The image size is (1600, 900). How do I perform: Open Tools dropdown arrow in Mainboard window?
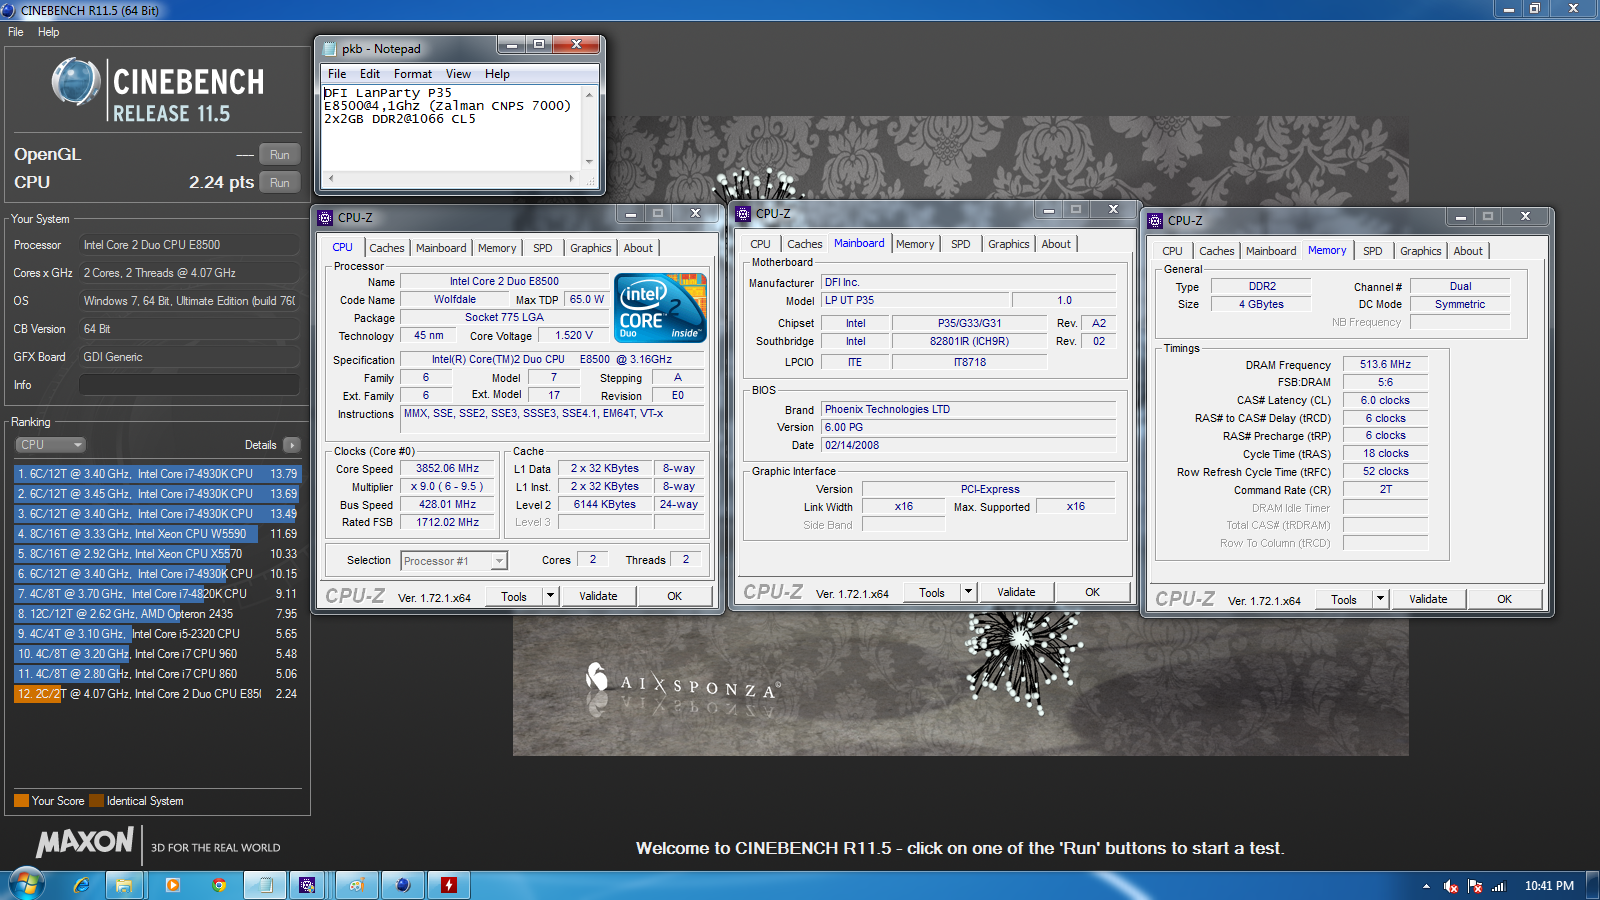pos(968,592)
